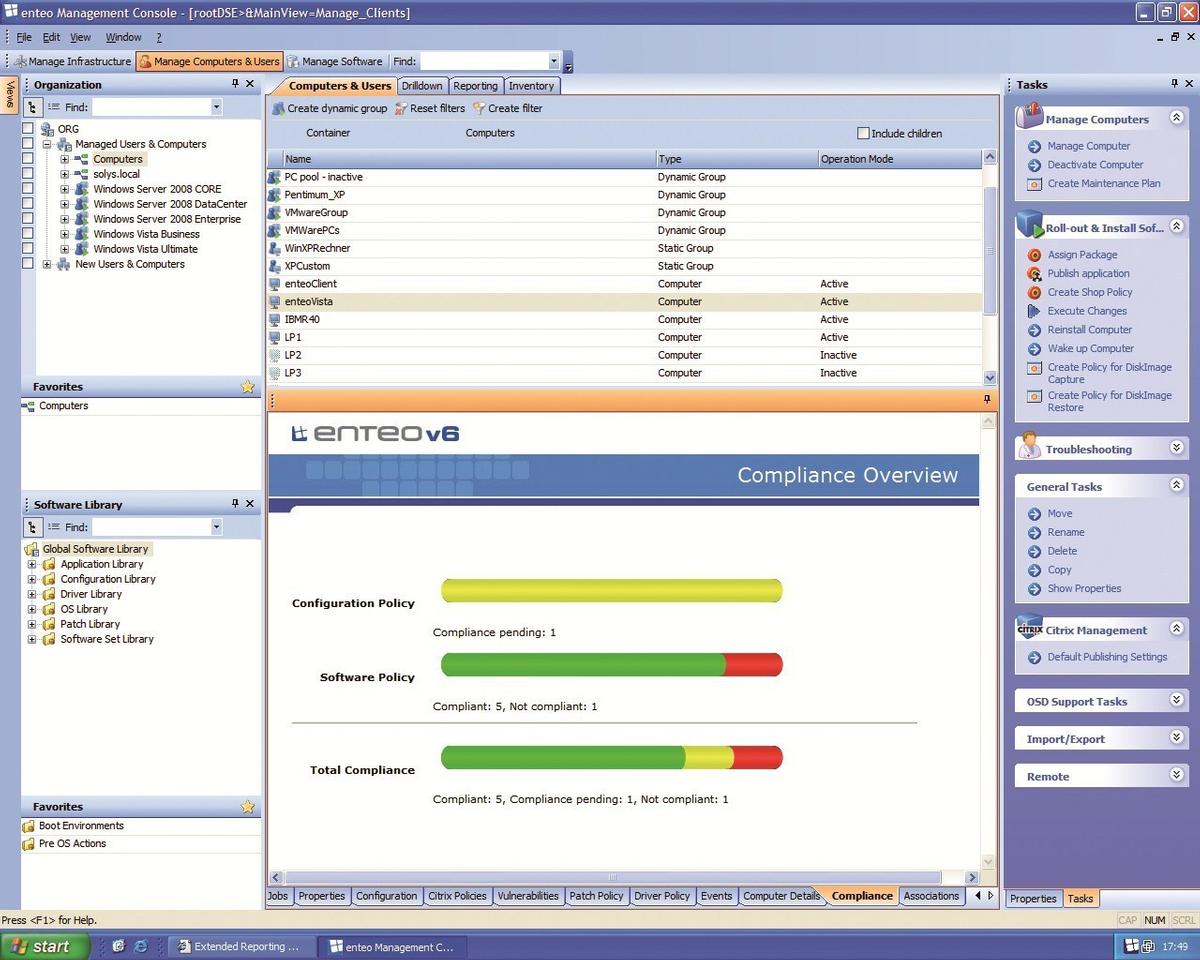Click the Manage Computer arrow icon
The height and width of the screenshot is (960, 1200).
(1035, 147)
